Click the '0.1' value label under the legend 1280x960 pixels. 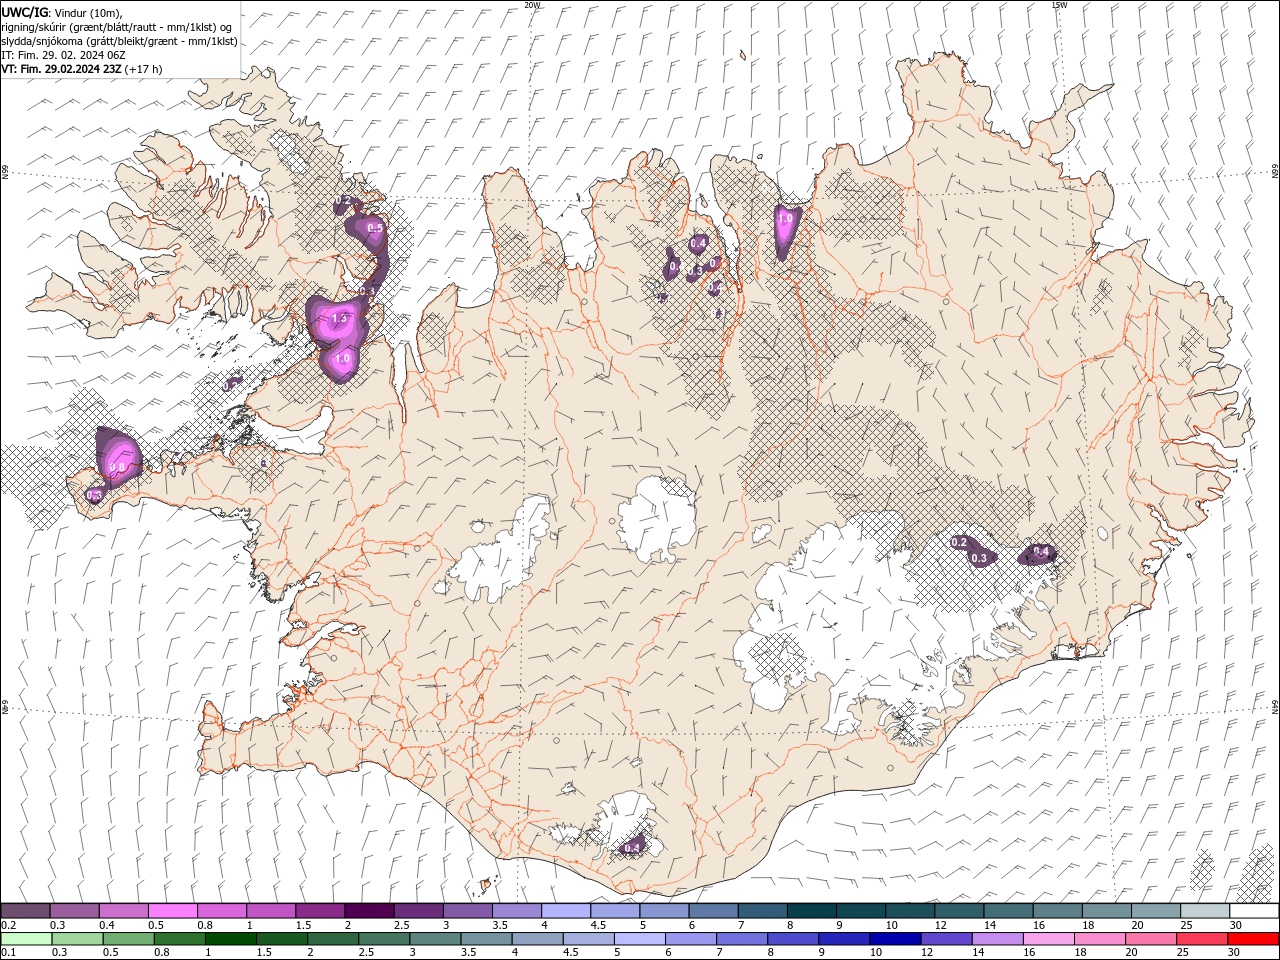[x=7, y=953]
